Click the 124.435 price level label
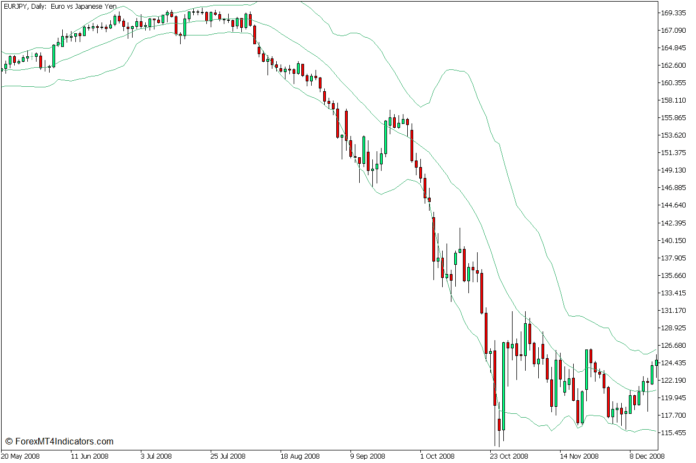Image resolution: width=696 pixels, height=463 pixels. tap(675, 362)
